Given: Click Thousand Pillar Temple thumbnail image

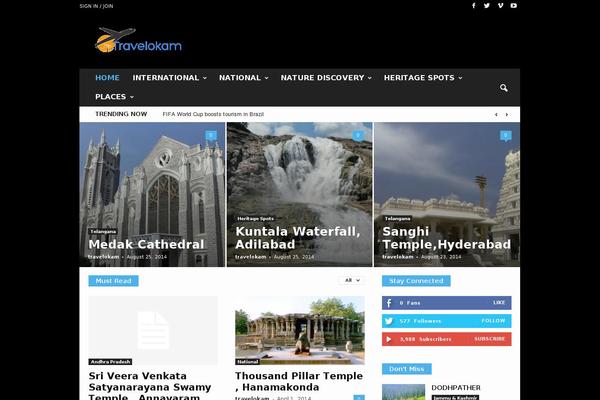Looking at the screenshot, I should [300, 330].
